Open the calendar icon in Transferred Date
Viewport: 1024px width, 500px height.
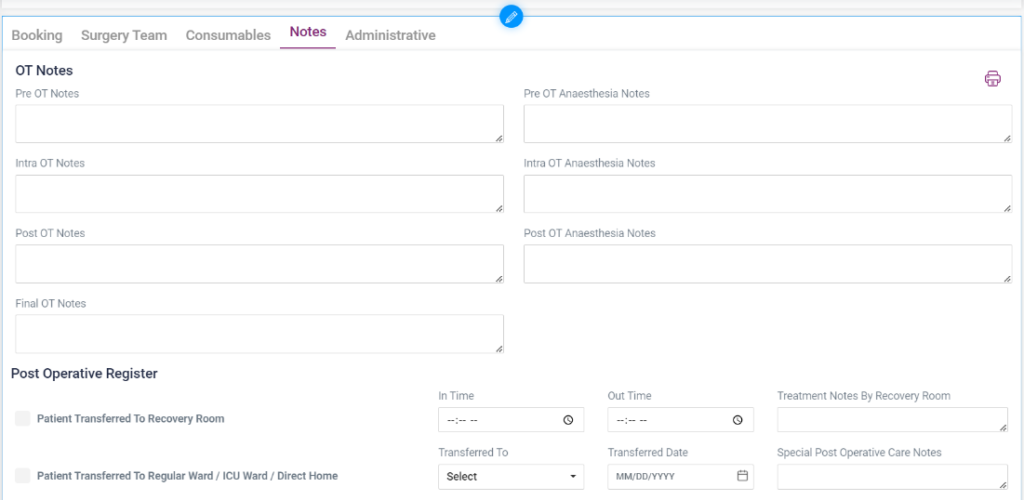point(743,476)
